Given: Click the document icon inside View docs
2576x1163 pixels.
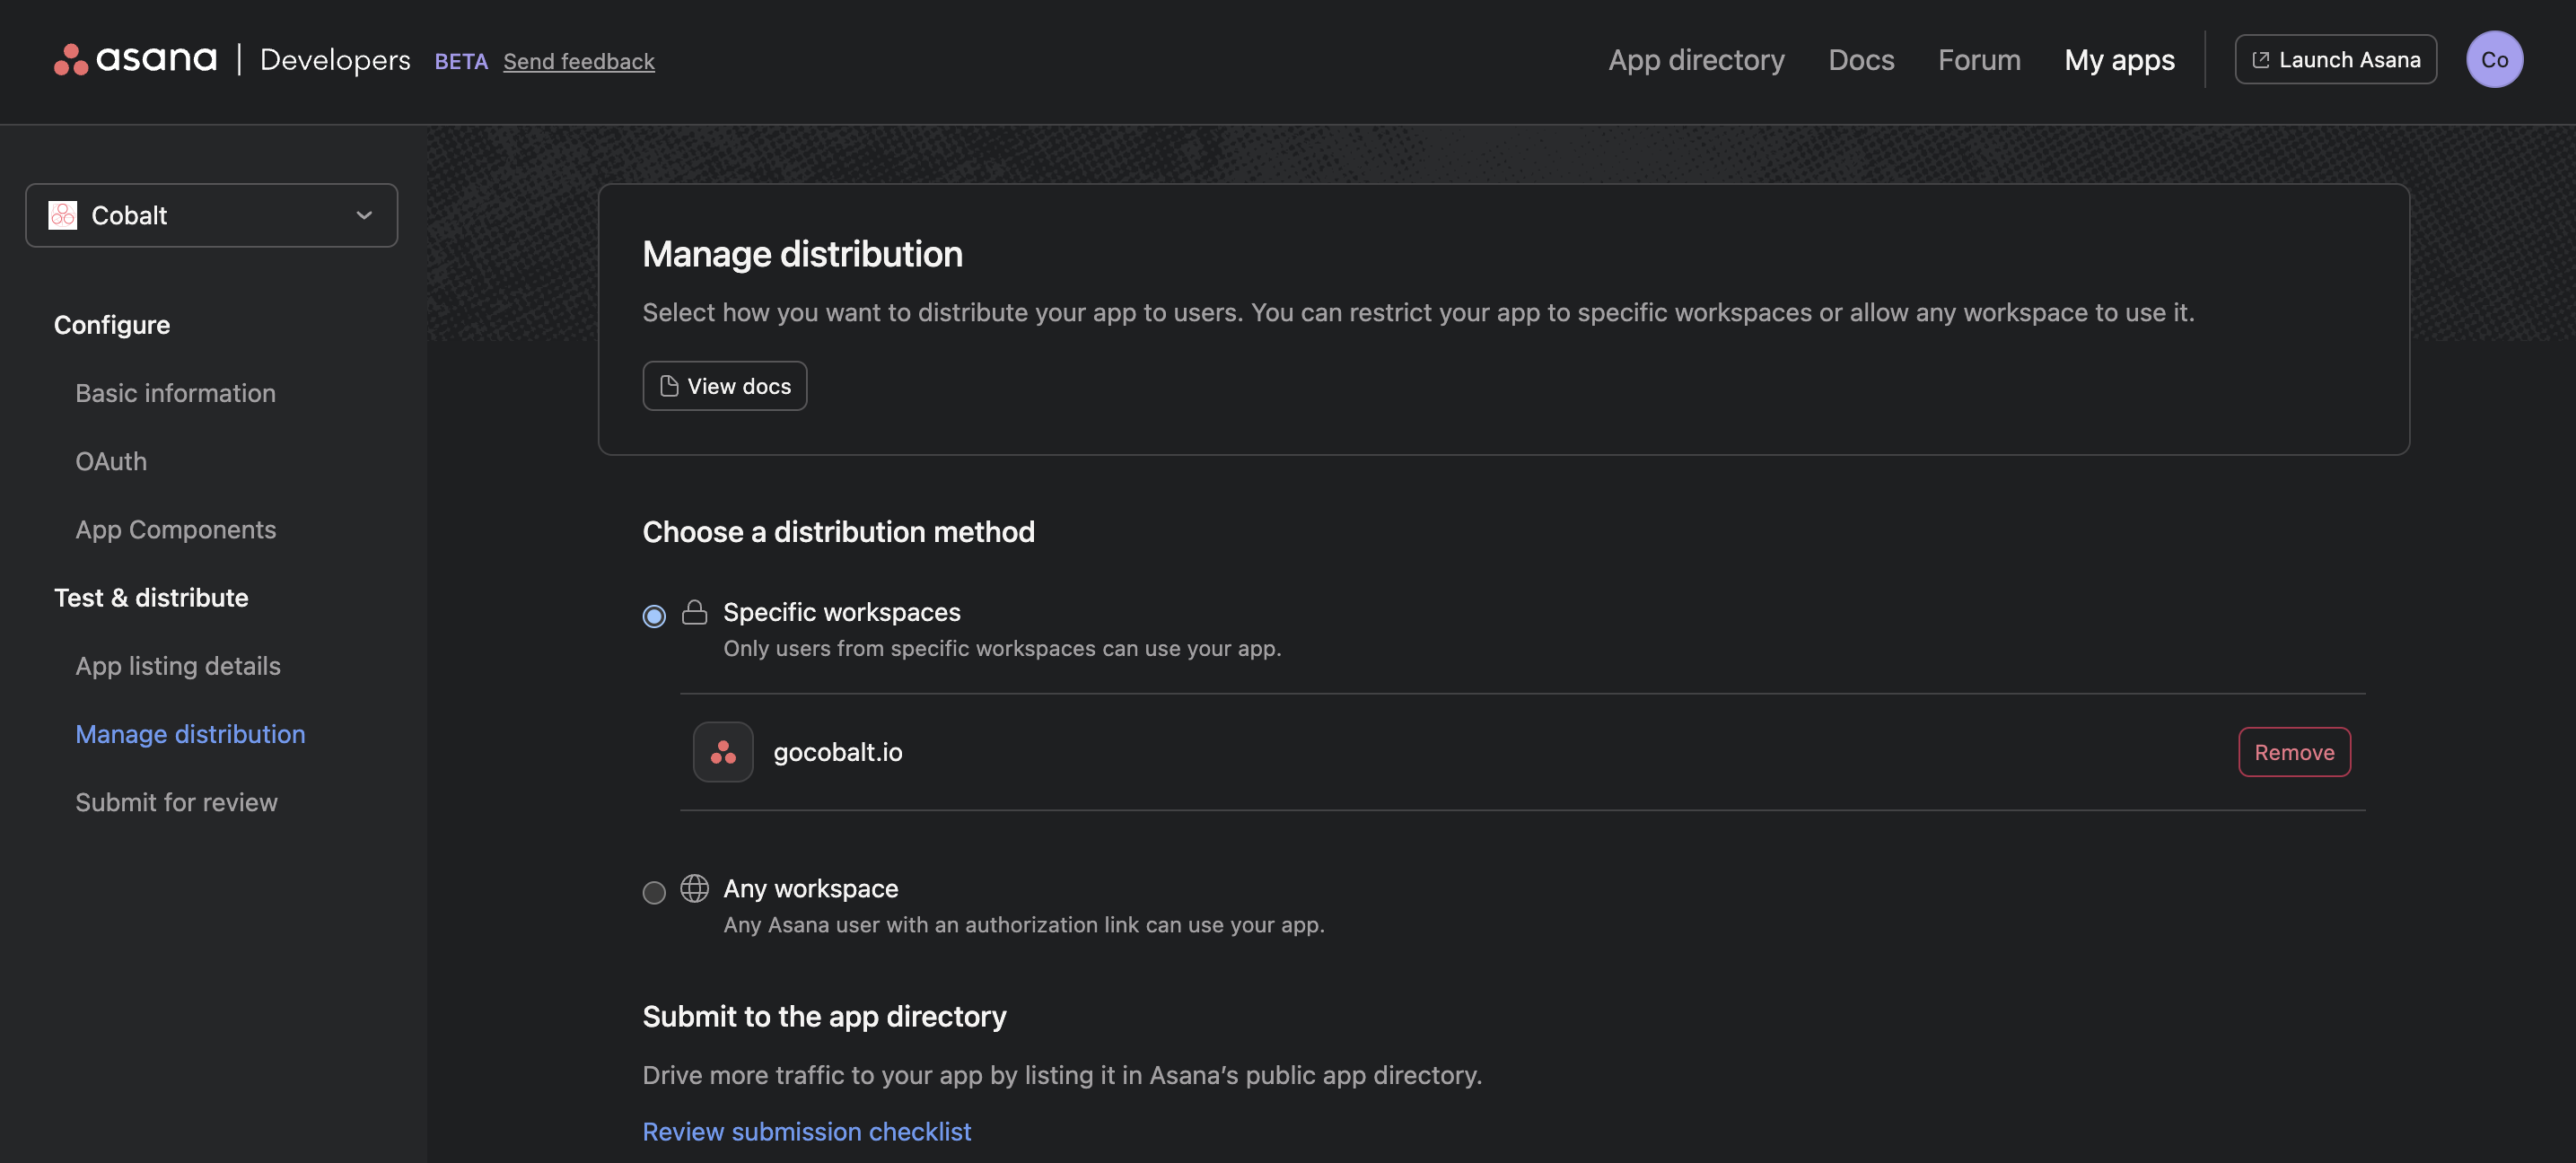Looking at the screenshot, I should click(x=668, y=385).
